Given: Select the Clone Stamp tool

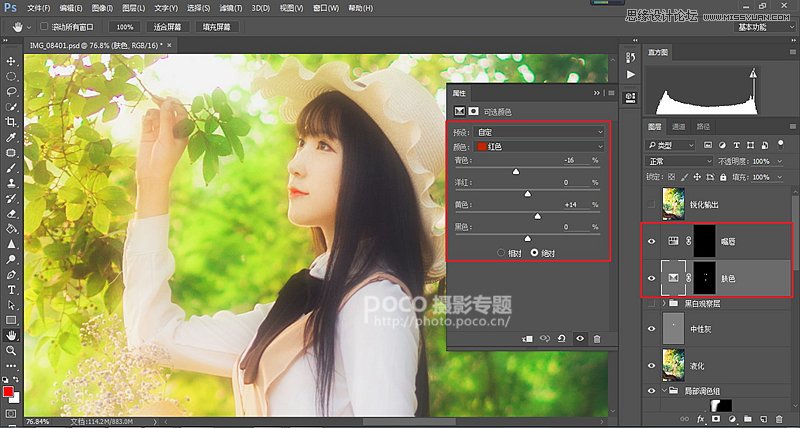Looking at the screenshot, I should click(x=11, y=183).
